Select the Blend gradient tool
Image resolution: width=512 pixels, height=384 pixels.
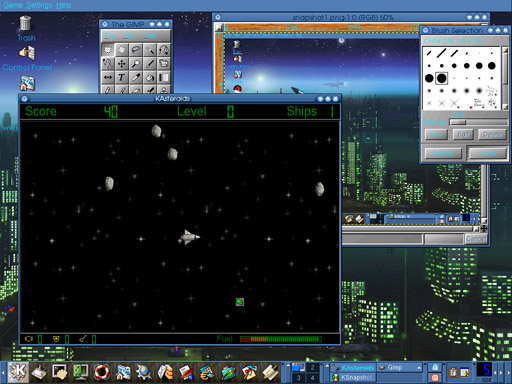(x=163, y=78)
